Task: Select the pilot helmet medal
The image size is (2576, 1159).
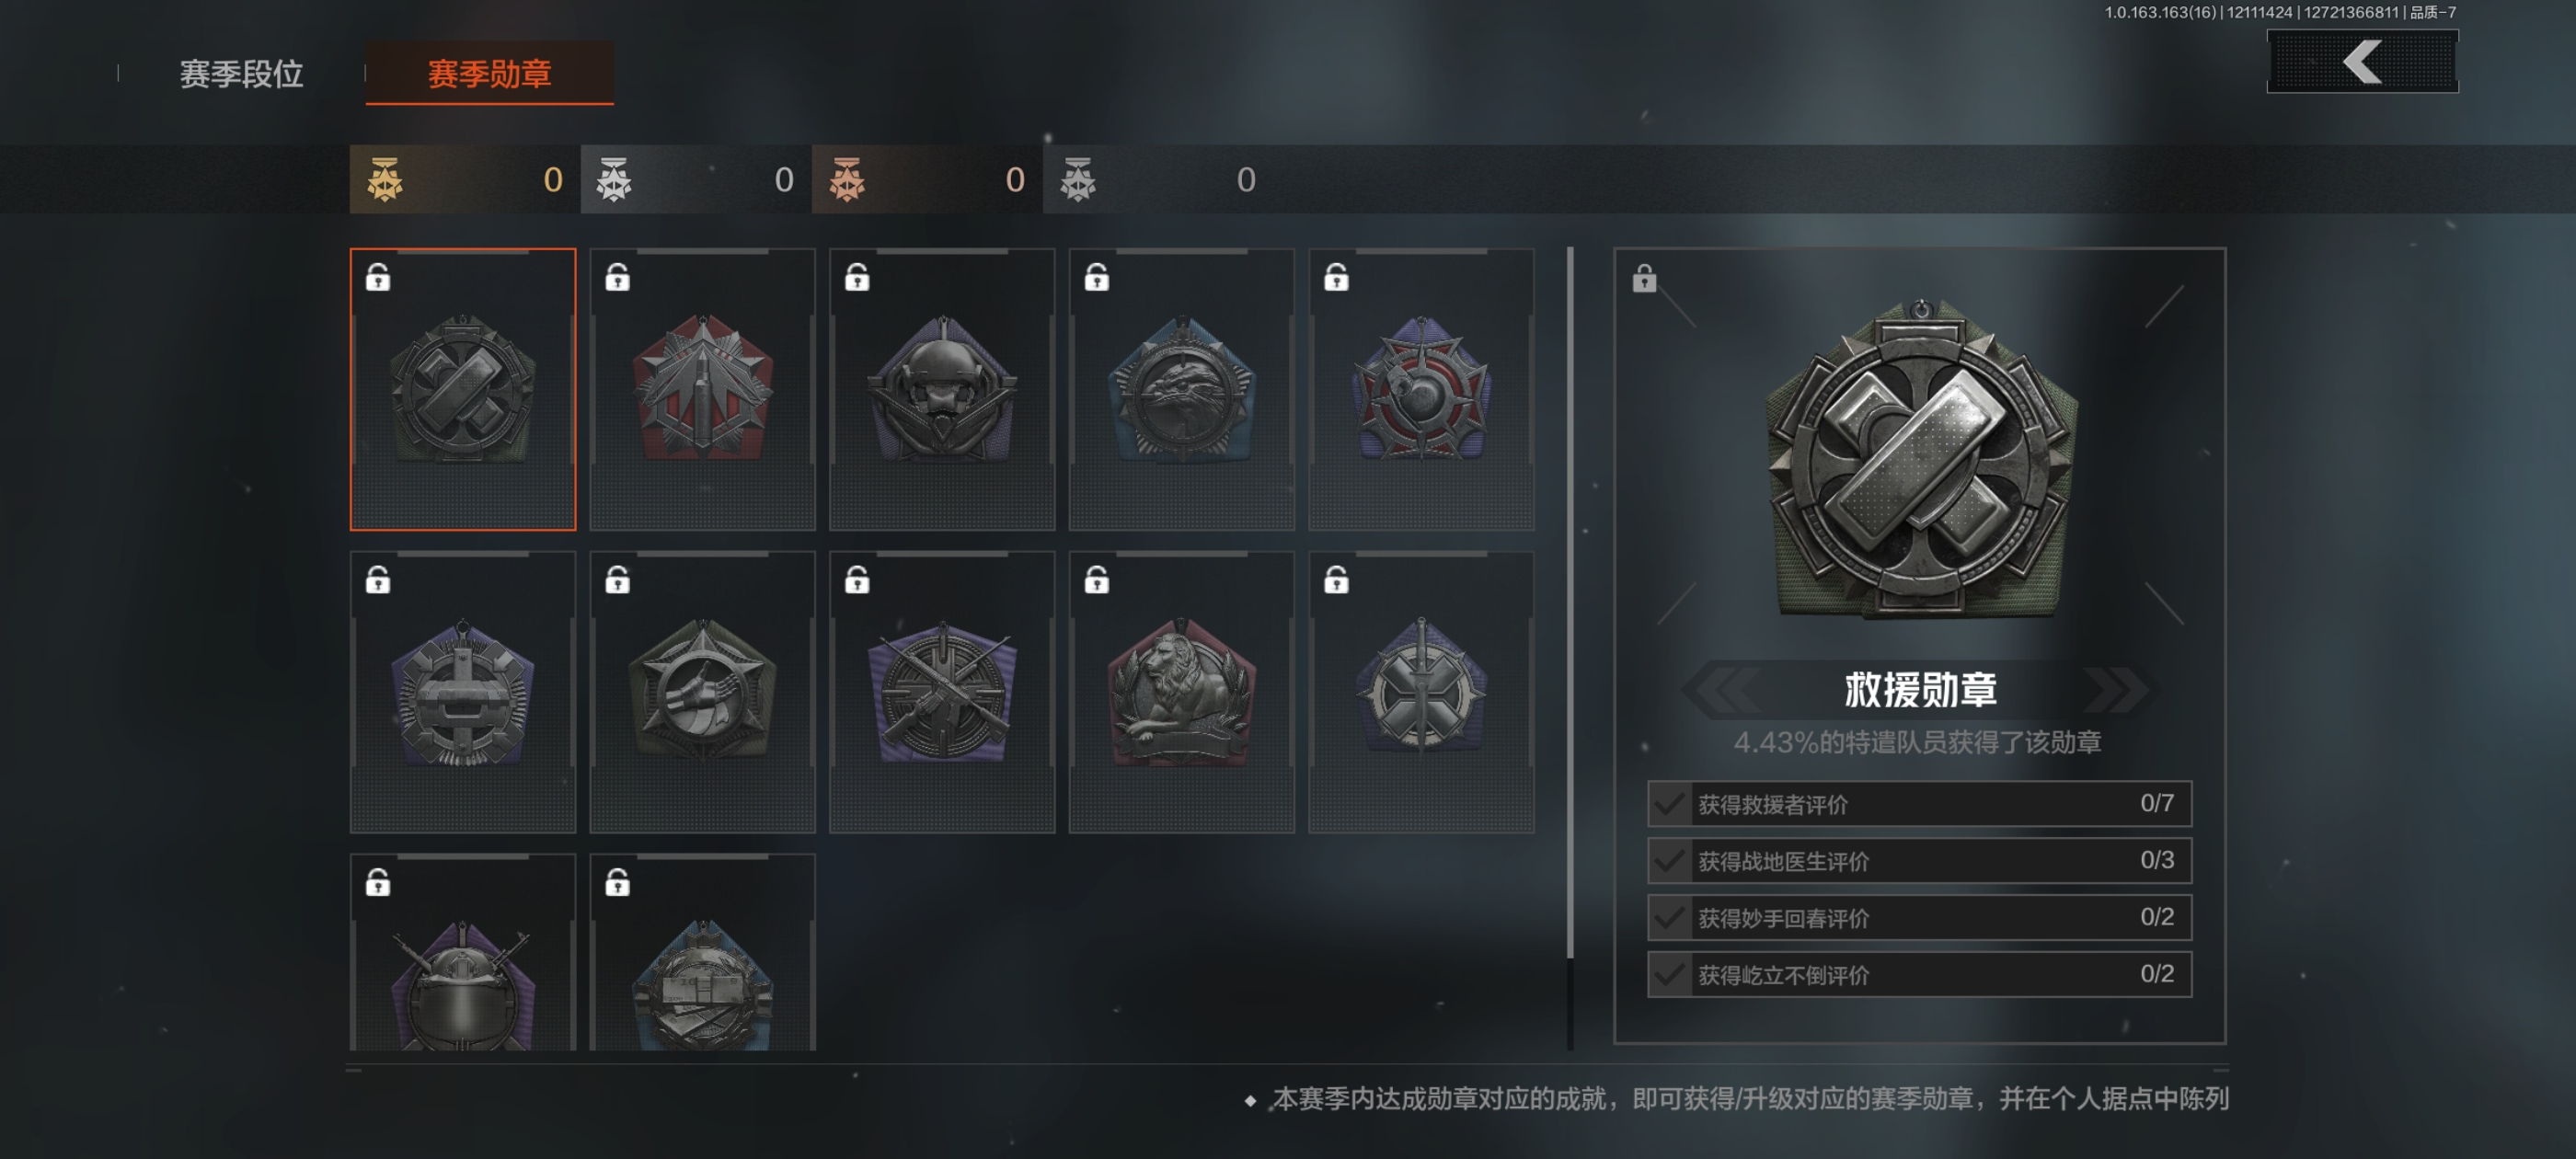Action: click(x=942, y=389)
